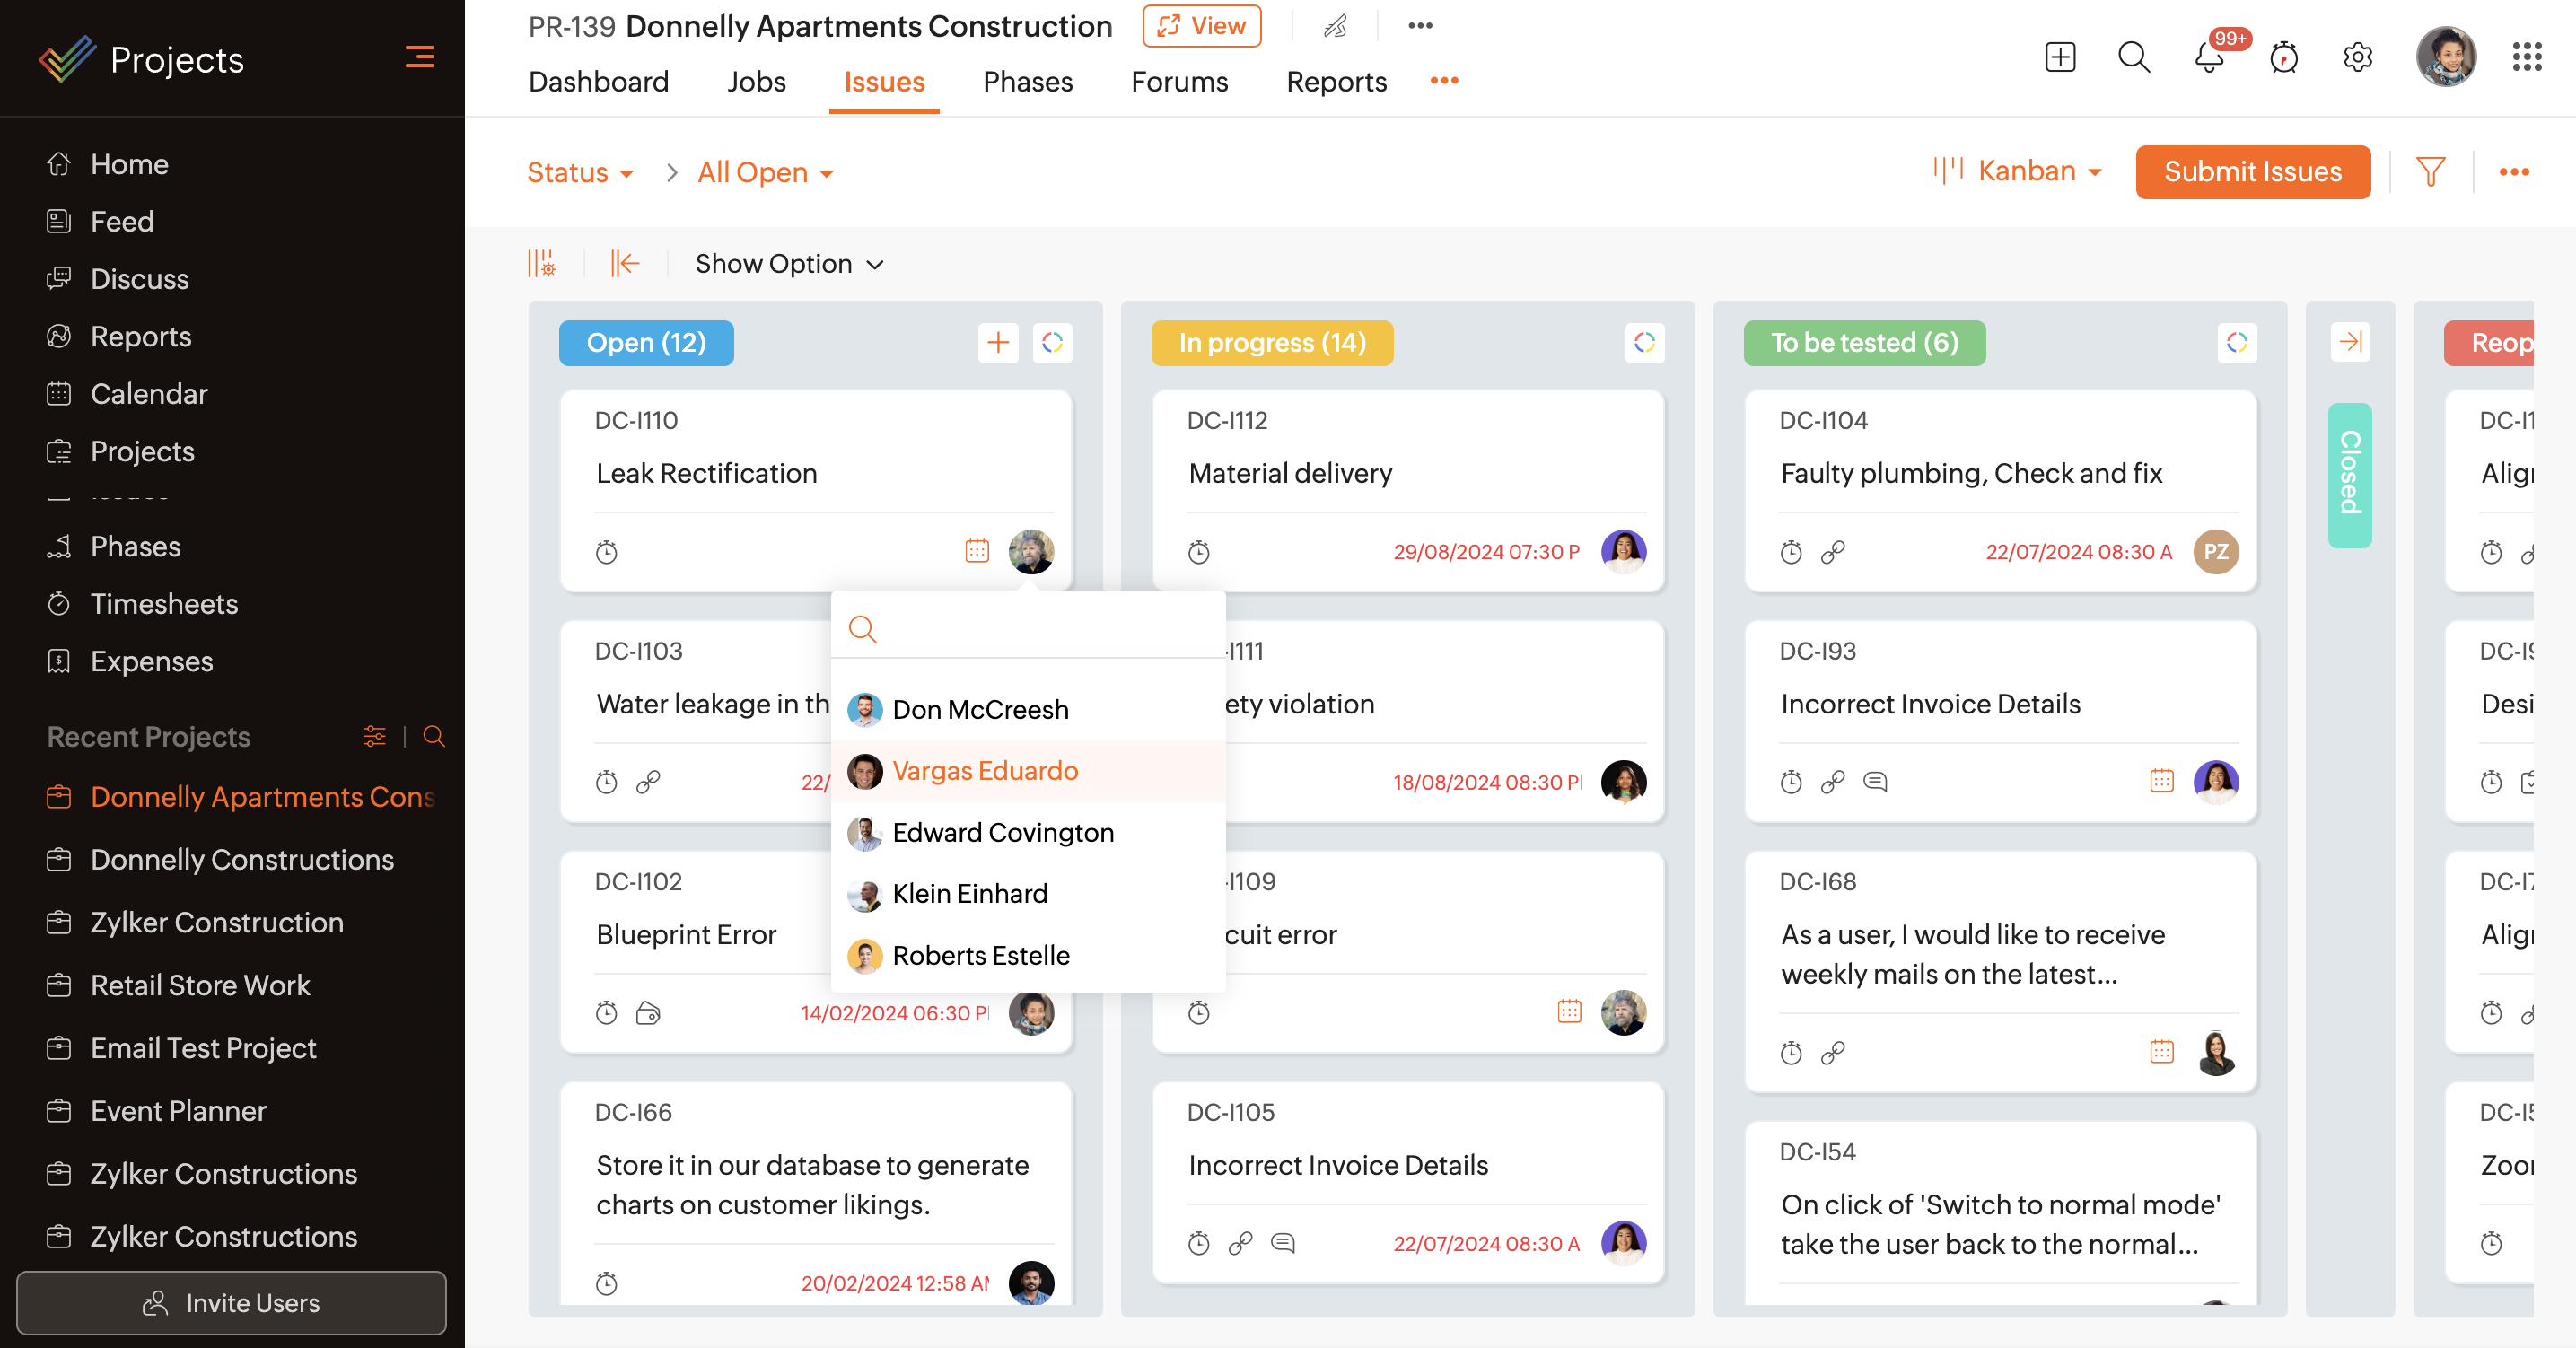Click the filter funnel icon
The height and width of the screenshot is (1348, 2576).
pyautogui.click(x=2430, y=172)
